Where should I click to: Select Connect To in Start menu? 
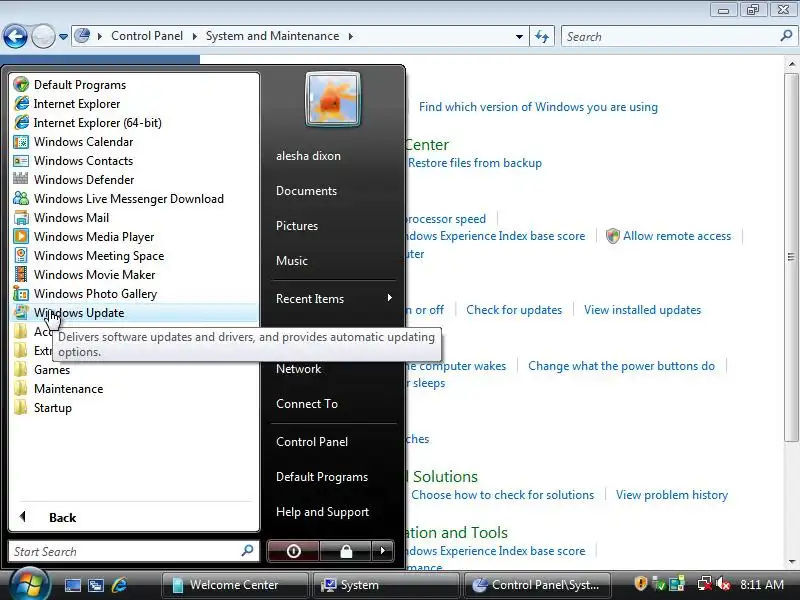point(307,404)
